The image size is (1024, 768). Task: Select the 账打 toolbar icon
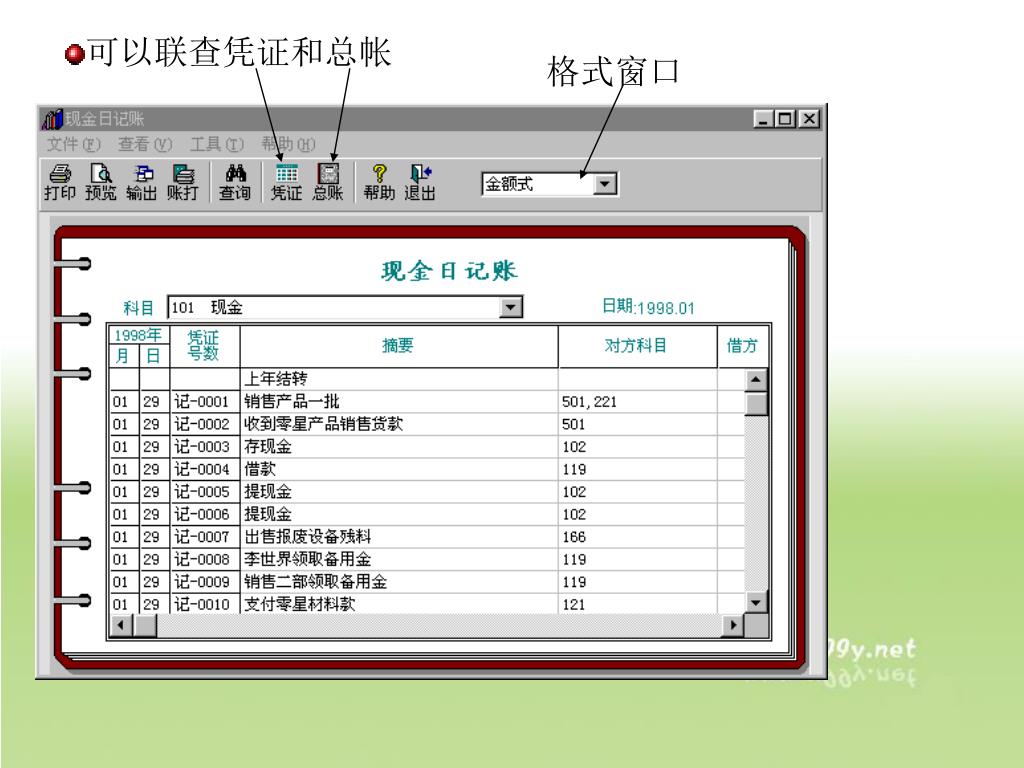pyautogui.click(x=183, y=182)
